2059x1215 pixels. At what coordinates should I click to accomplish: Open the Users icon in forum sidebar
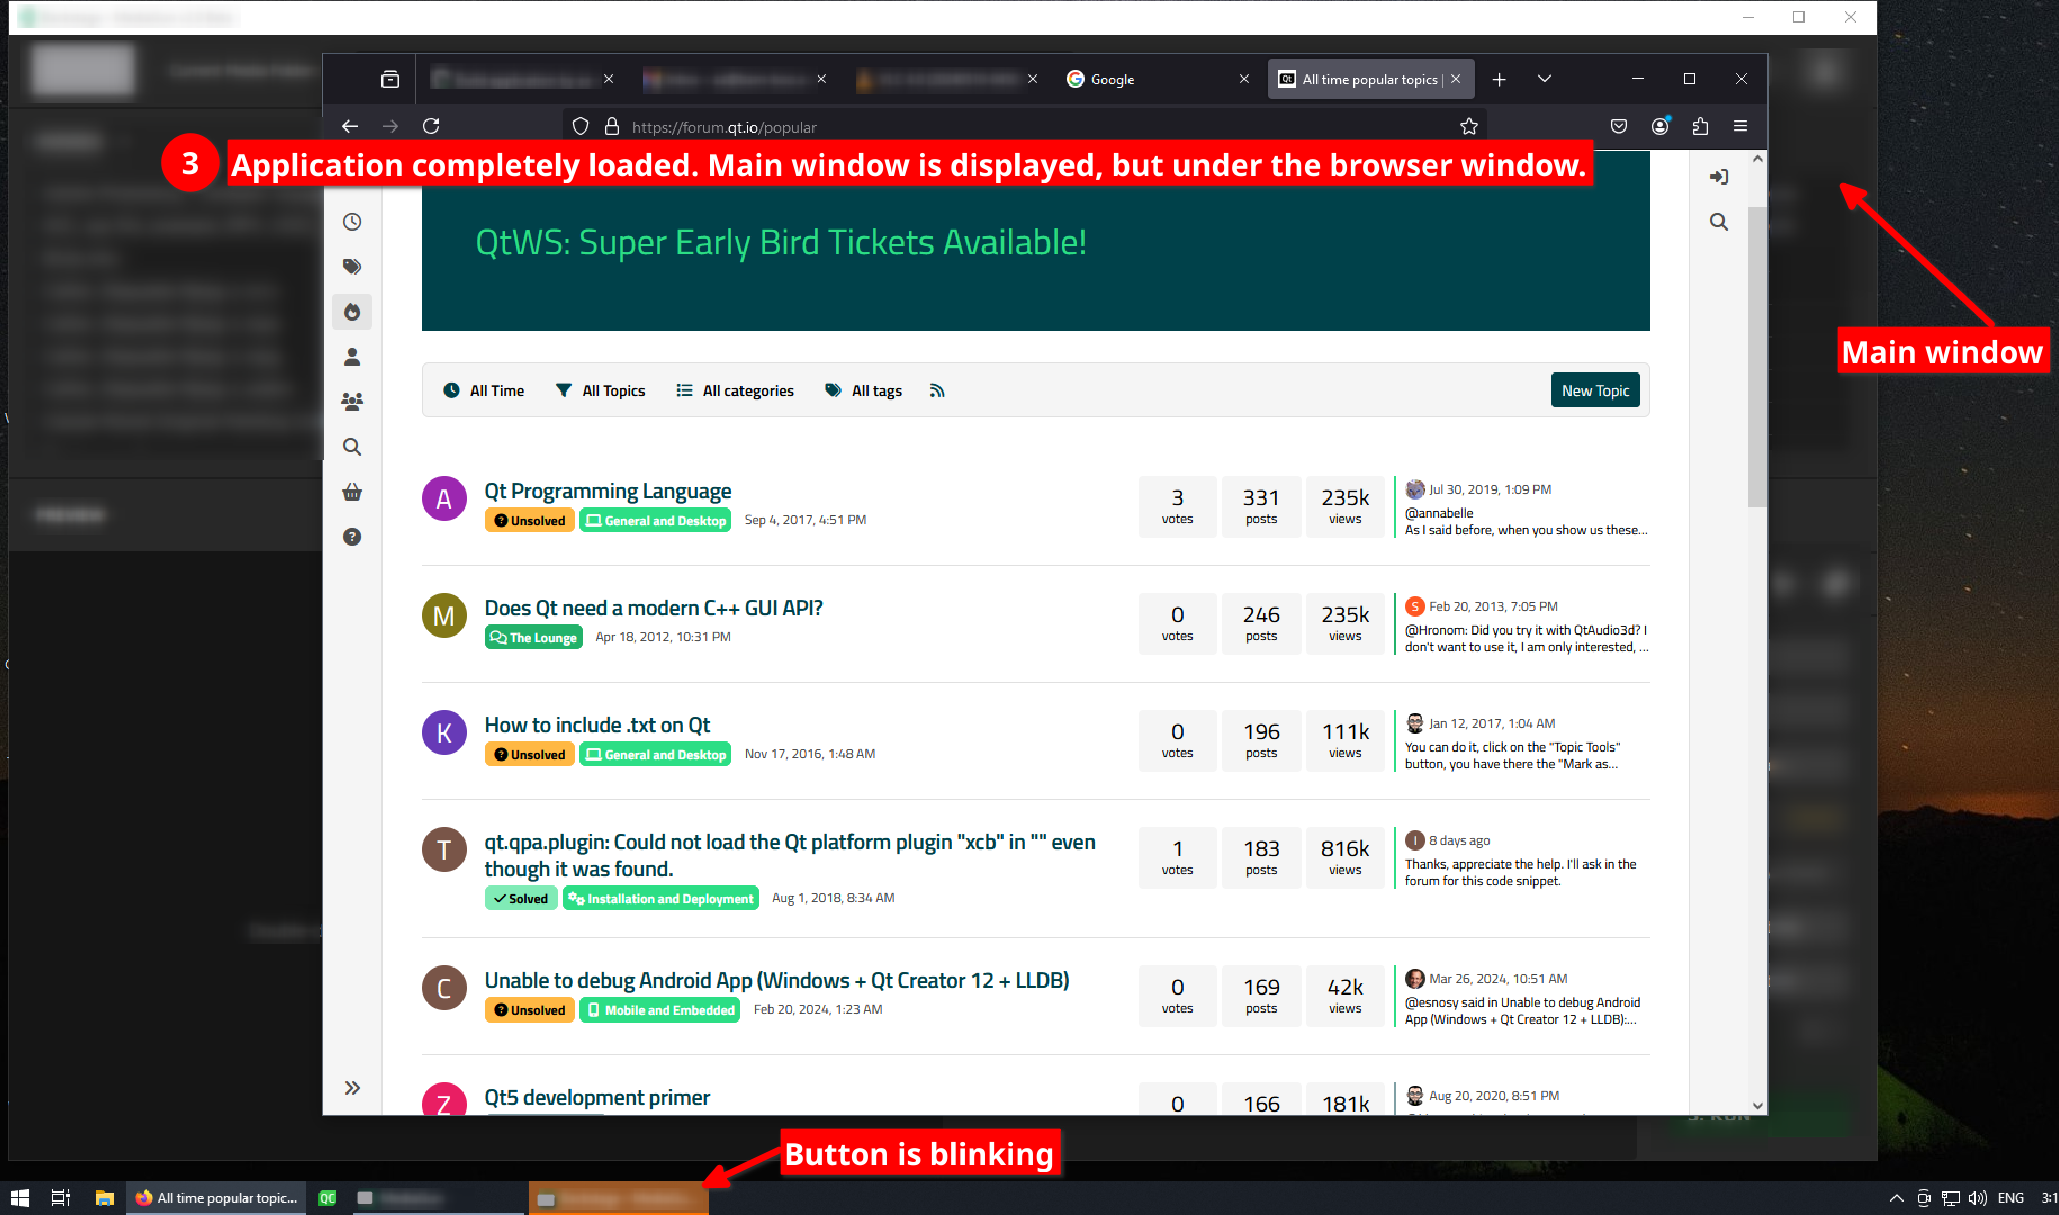click(352, 357)
